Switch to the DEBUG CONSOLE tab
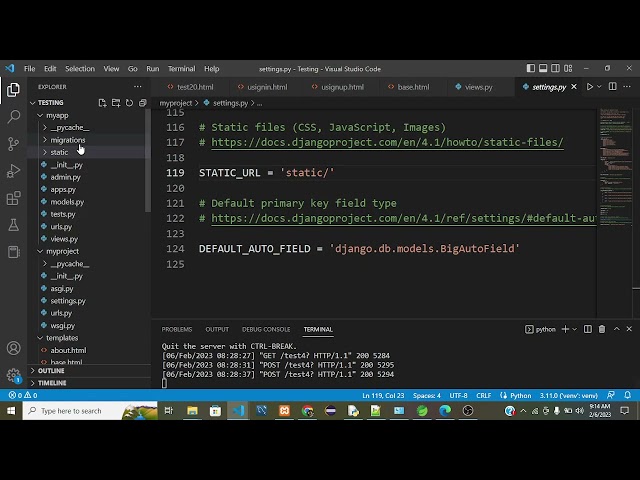The height and width of the screenshot is (480, 640). point(266,329)
